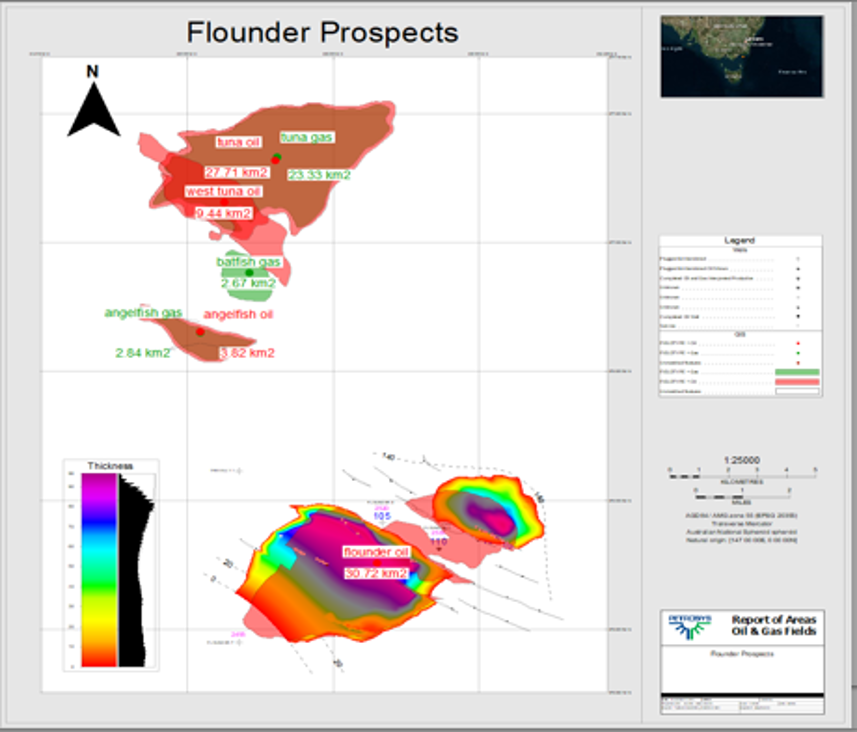Click the Petrosys logo in title block
The width and height of the screenshot is (857, 732).
coord(687,624)
